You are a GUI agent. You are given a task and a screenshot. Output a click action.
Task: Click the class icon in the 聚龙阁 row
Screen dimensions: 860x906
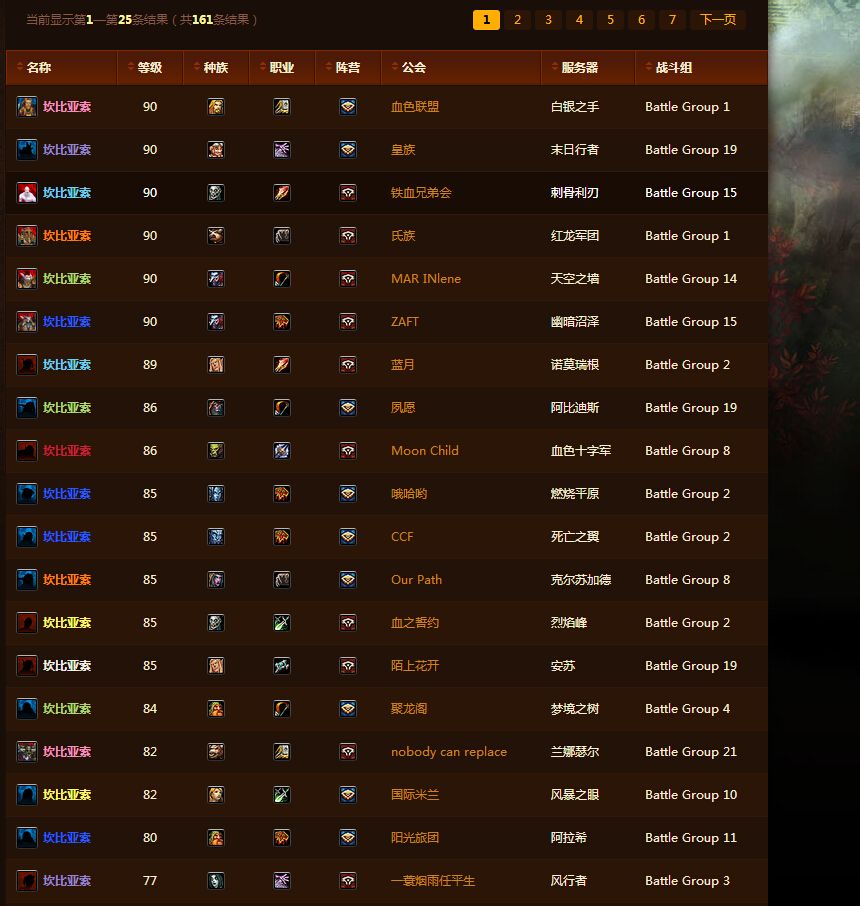(281, 708)
